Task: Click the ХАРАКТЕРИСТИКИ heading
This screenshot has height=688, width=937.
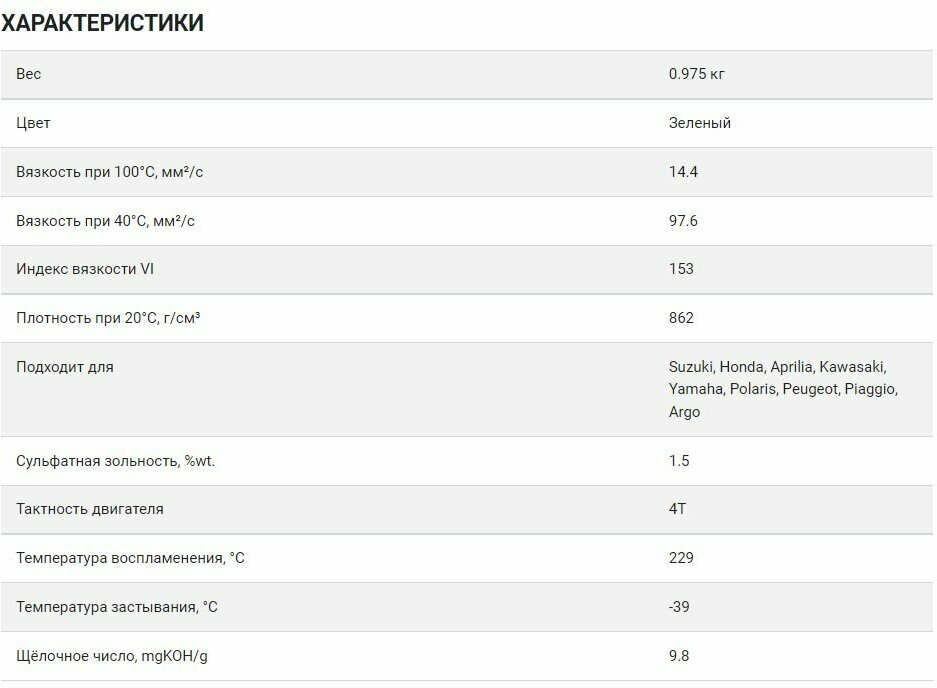Action: pos(102,23)
